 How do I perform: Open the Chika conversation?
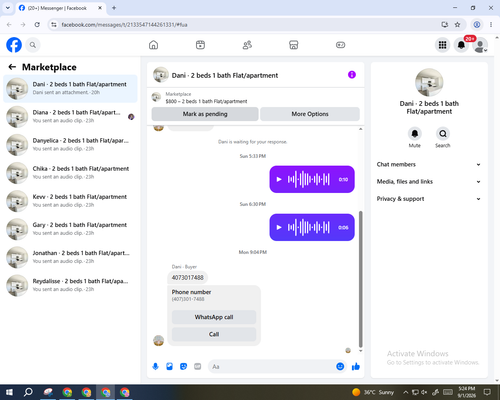[x=70, y=173]
